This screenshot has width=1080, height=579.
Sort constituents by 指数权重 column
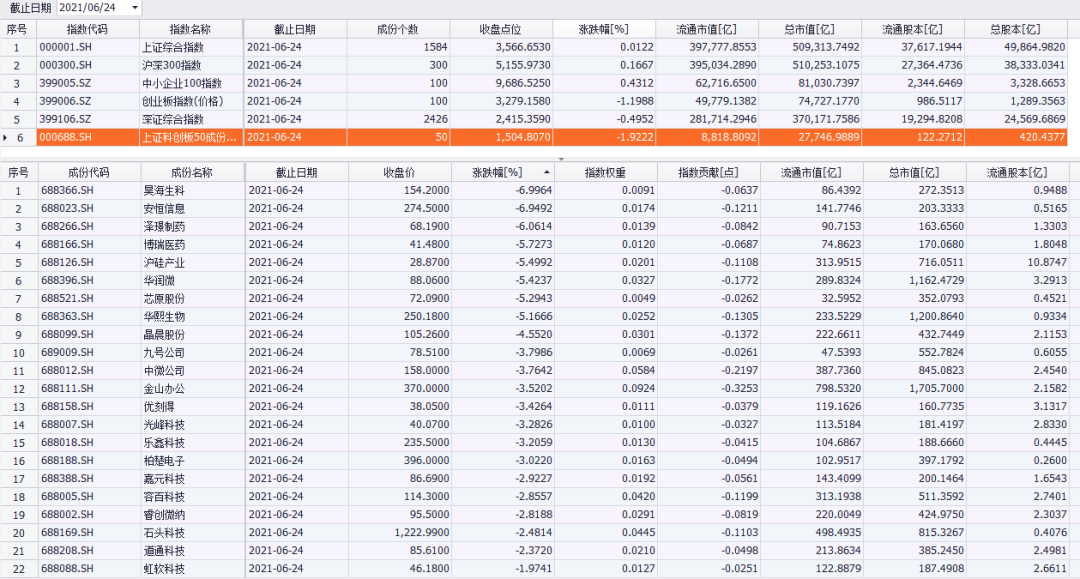click(605, 172)
